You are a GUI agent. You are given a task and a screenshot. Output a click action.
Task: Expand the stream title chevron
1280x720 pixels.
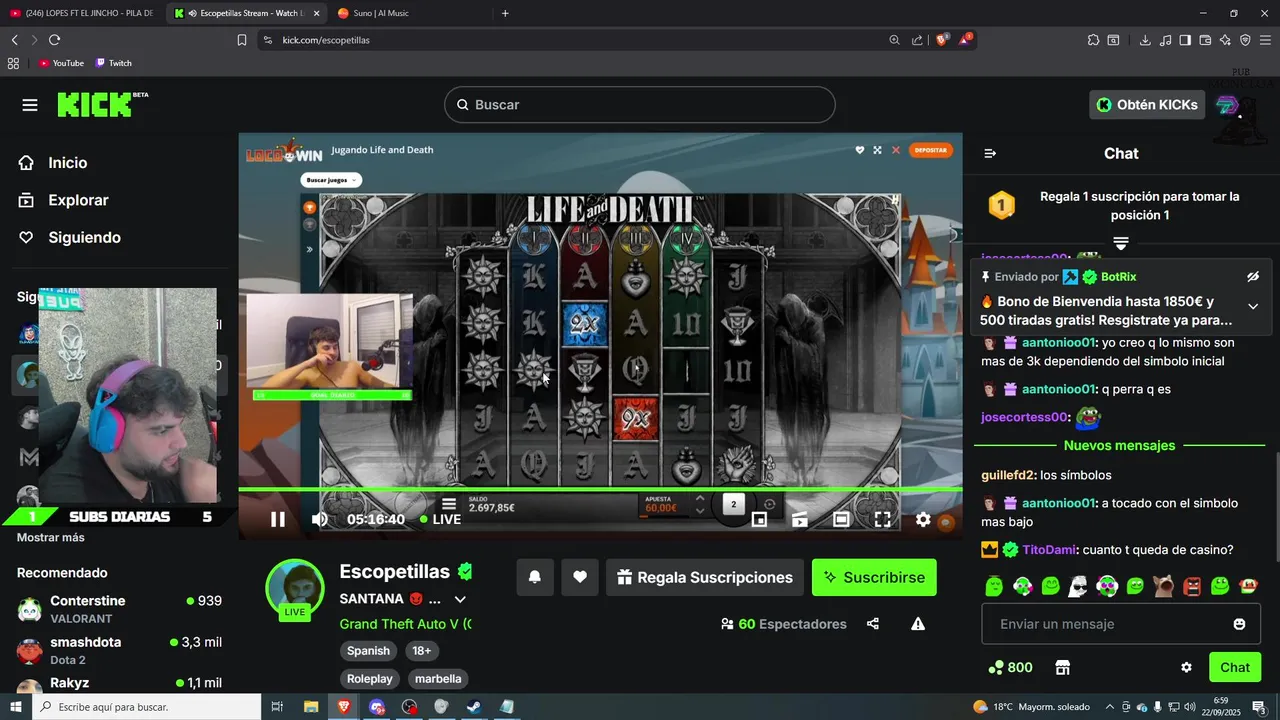point(460,599)
